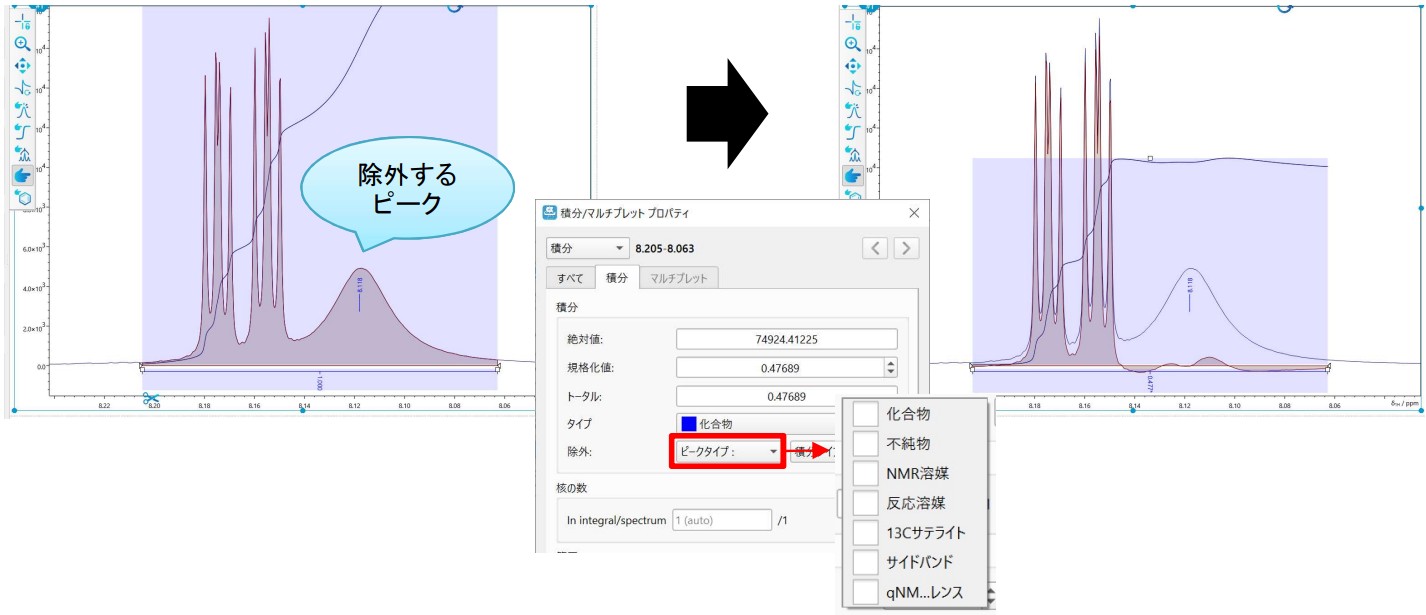
Task: Check the 化合物 checkbox in the exclusion list
Action: point(866,413)
